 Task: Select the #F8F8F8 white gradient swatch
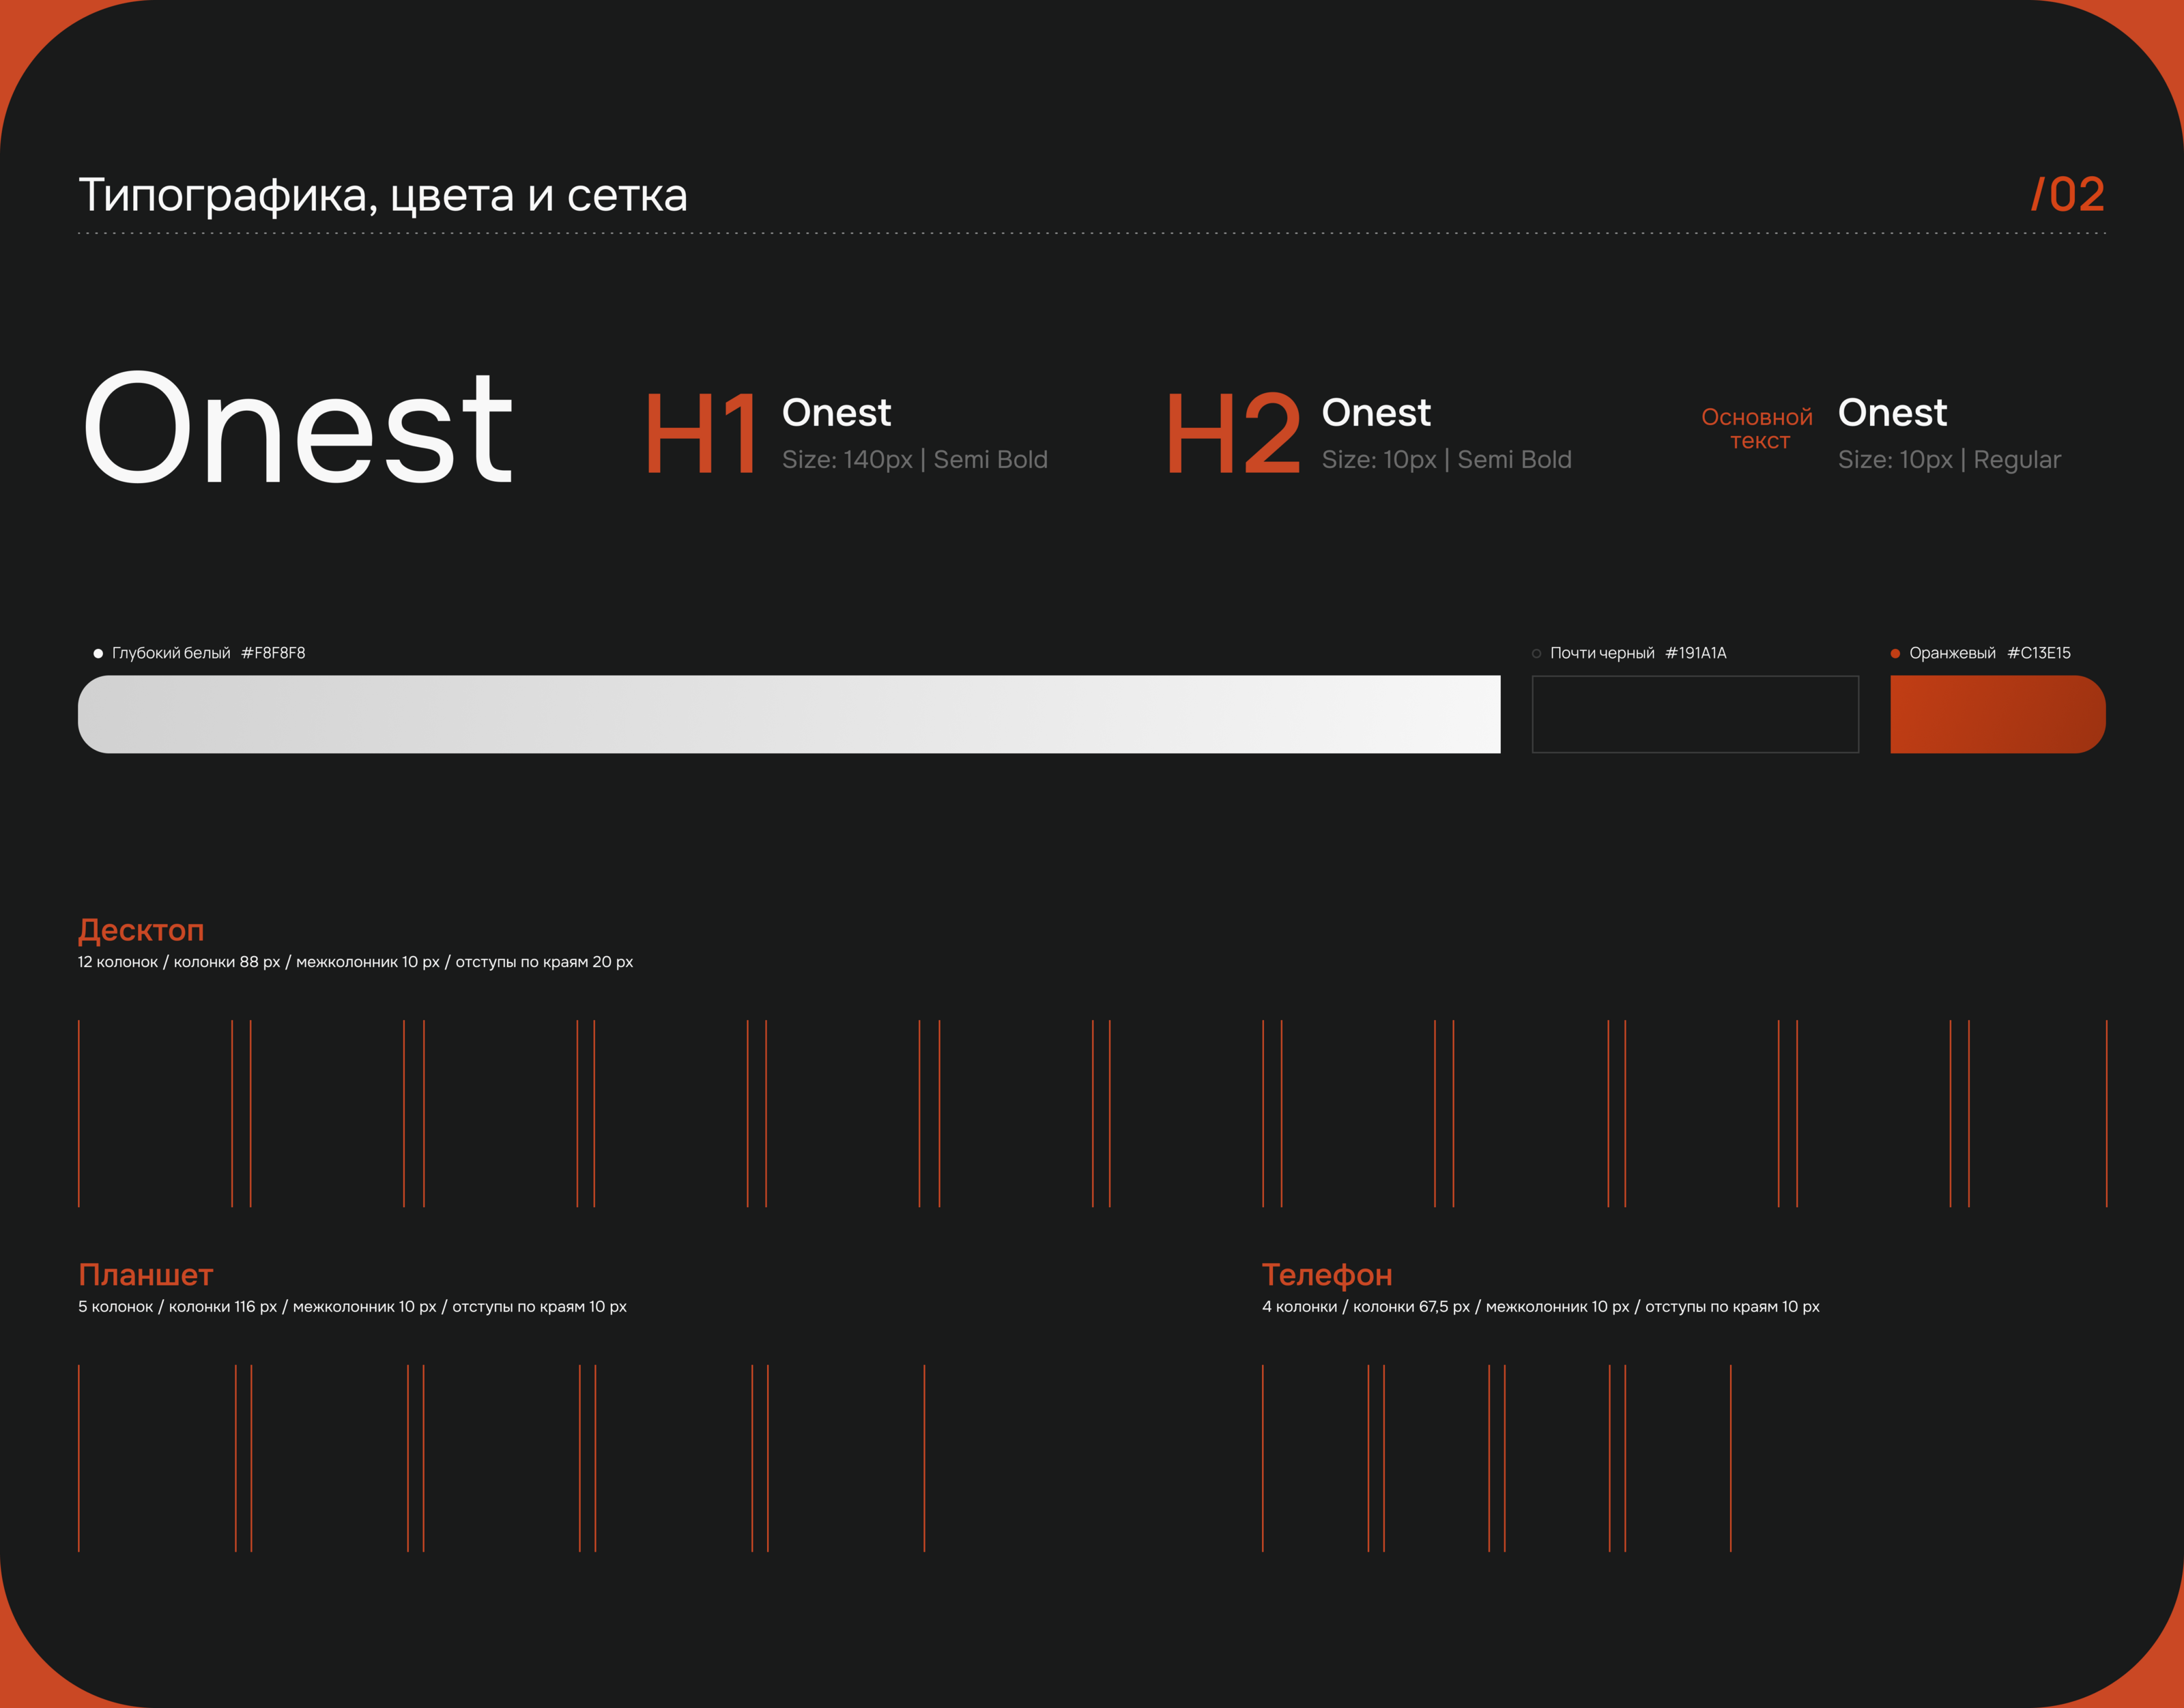(788, 714)
